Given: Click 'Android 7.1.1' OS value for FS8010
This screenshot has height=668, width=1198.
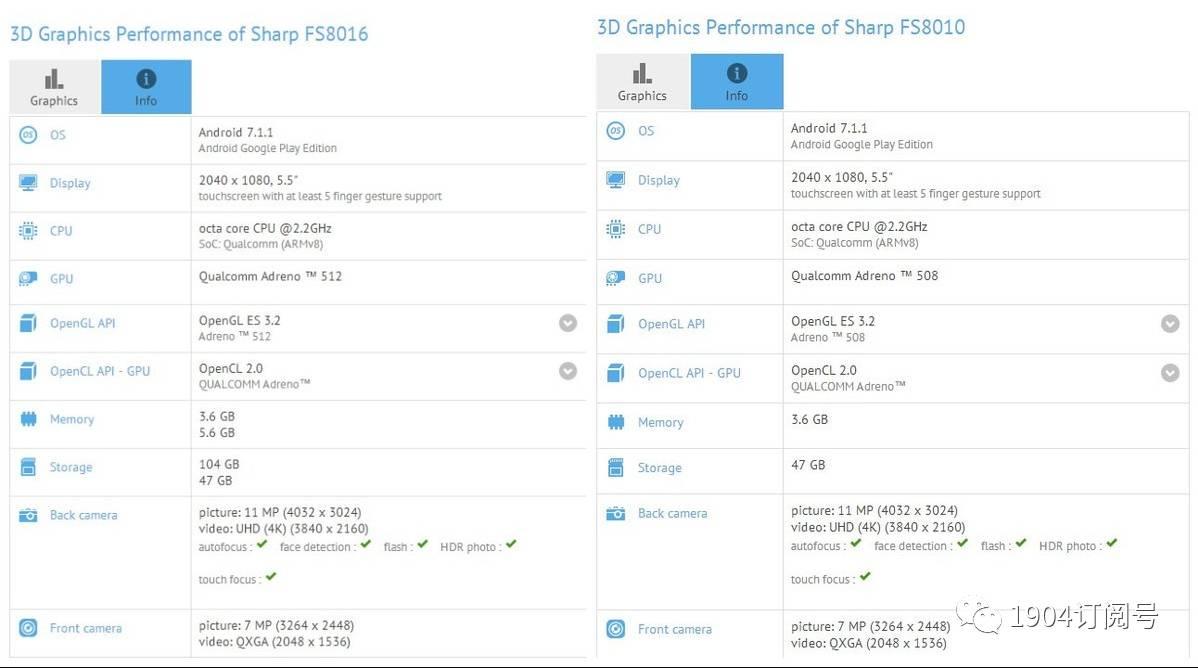Looking at the screenshot, I should 829,128.
